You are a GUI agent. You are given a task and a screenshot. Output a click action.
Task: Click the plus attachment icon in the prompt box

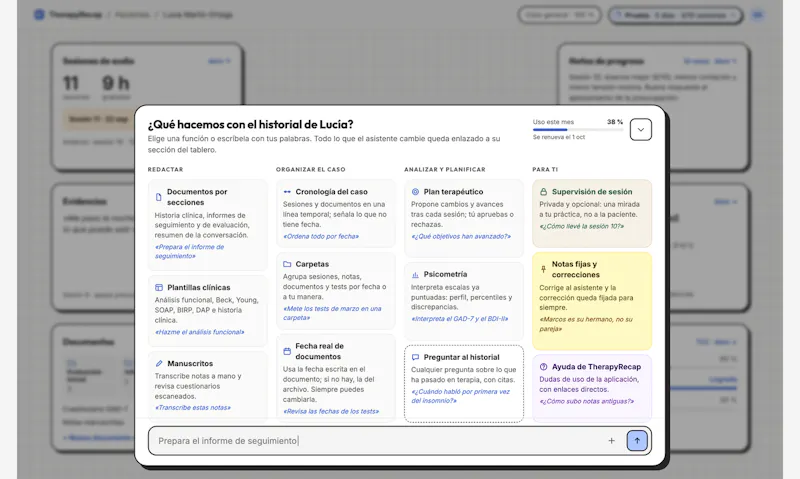pyautogui.click(x=611, y=441)
